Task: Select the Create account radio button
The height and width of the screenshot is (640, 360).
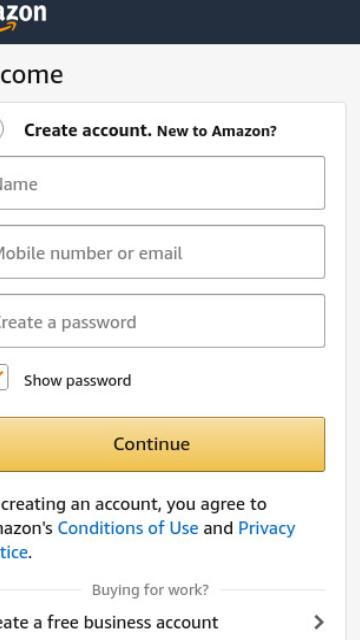Action: (x=1, y=130)
